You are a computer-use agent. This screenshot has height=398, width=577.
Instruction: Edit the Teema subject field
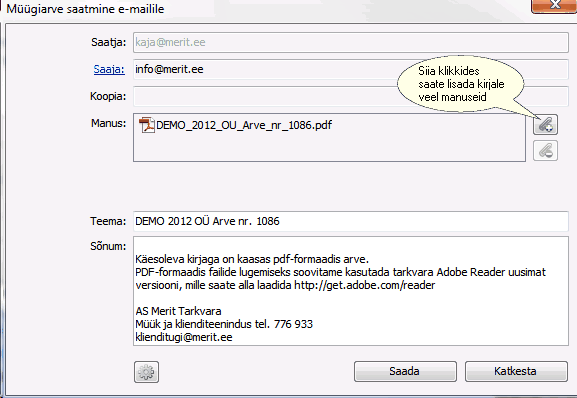point(351,221)
